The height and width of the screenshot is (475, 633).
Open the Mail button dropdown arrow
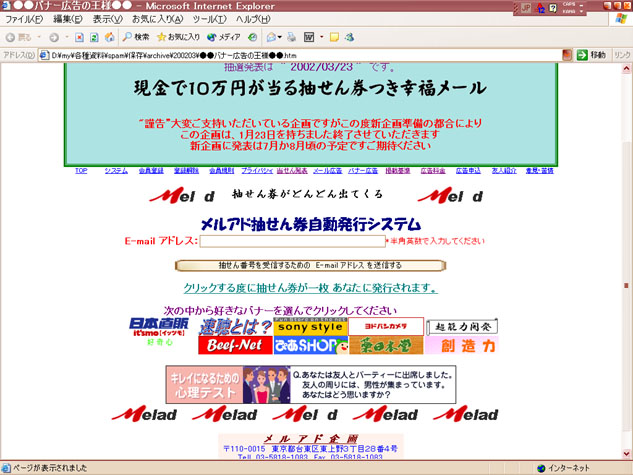(x=280, y=37)
